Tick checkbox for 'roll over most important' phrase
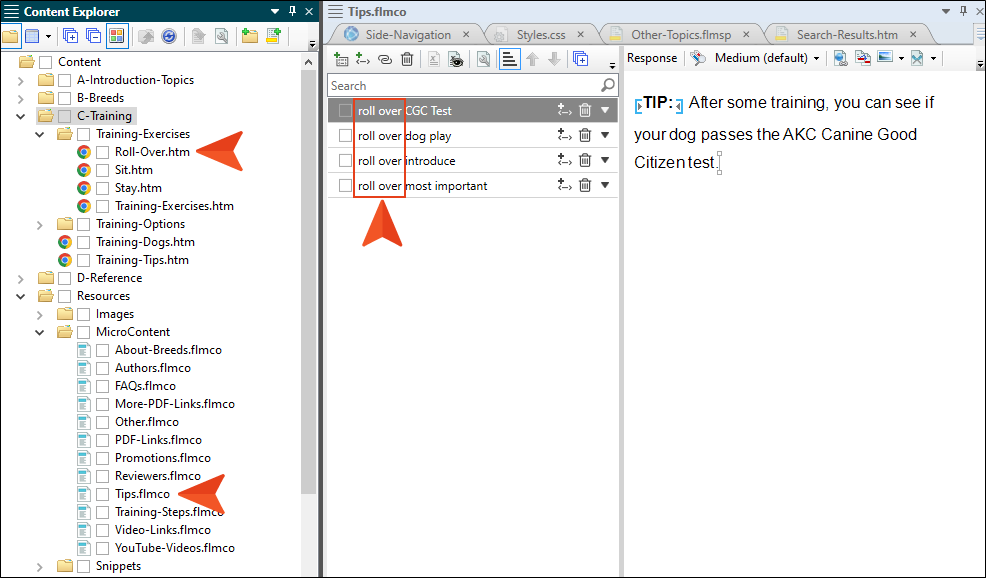The width and height of the screenshot is (986, 578). pos(345,186)
